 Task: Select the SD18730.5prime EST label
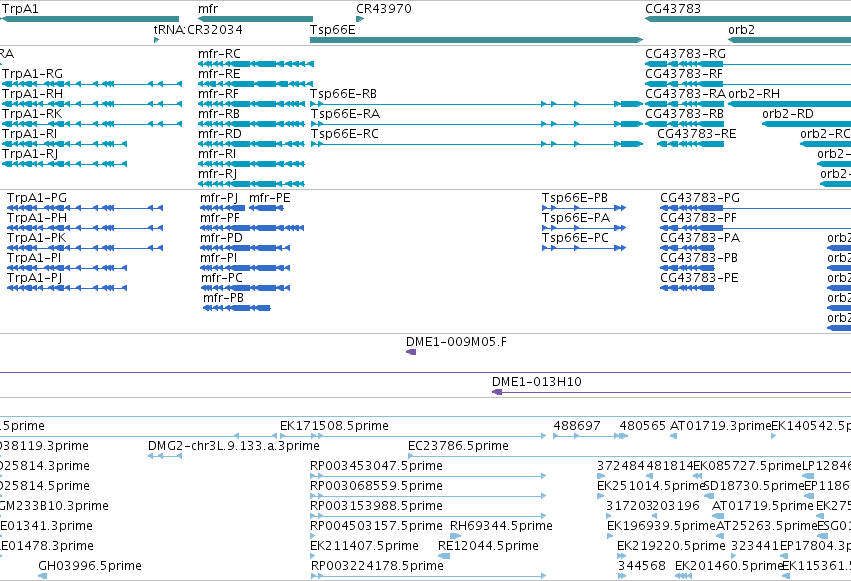click(753, 486)
